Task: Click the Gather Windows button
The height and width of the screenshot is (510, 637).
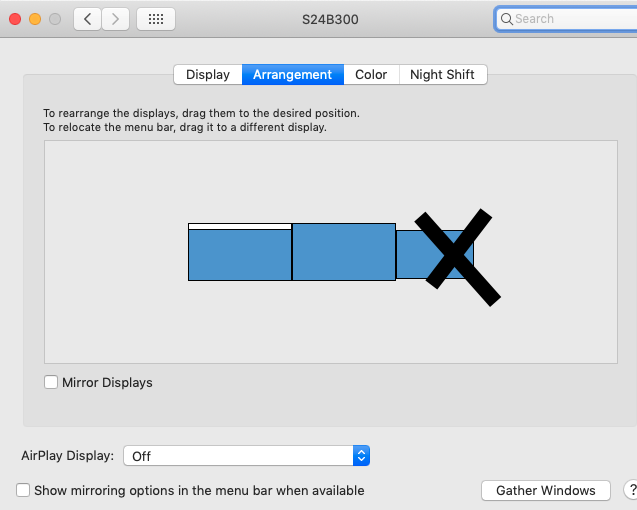Action: click(546, 490)
